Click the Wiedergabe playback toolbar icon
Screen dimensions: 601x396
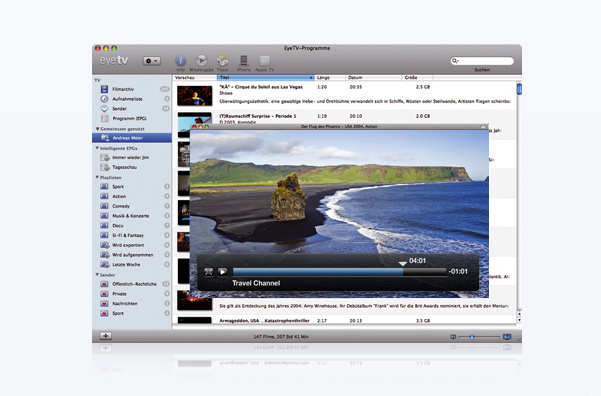click(x=201, y=60)
